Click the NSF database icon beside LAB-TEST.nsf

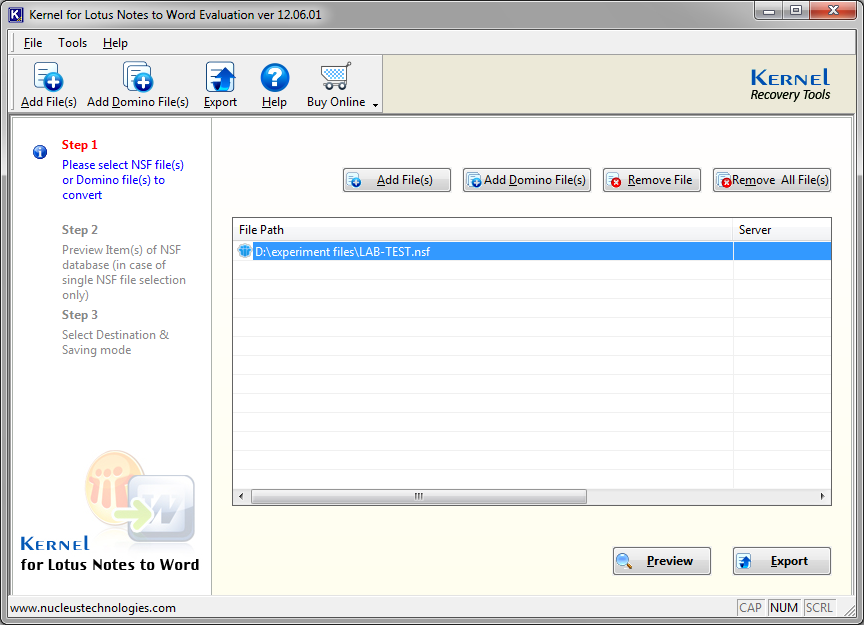tap(244, 251)
